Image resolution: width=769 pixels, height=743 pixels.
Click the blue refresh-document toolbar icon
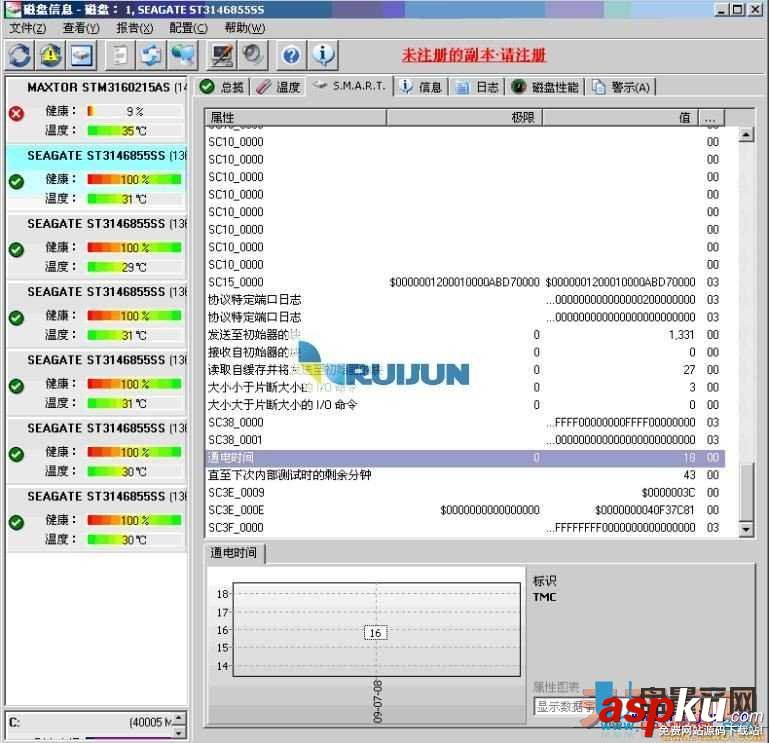(x=151, y=55)
